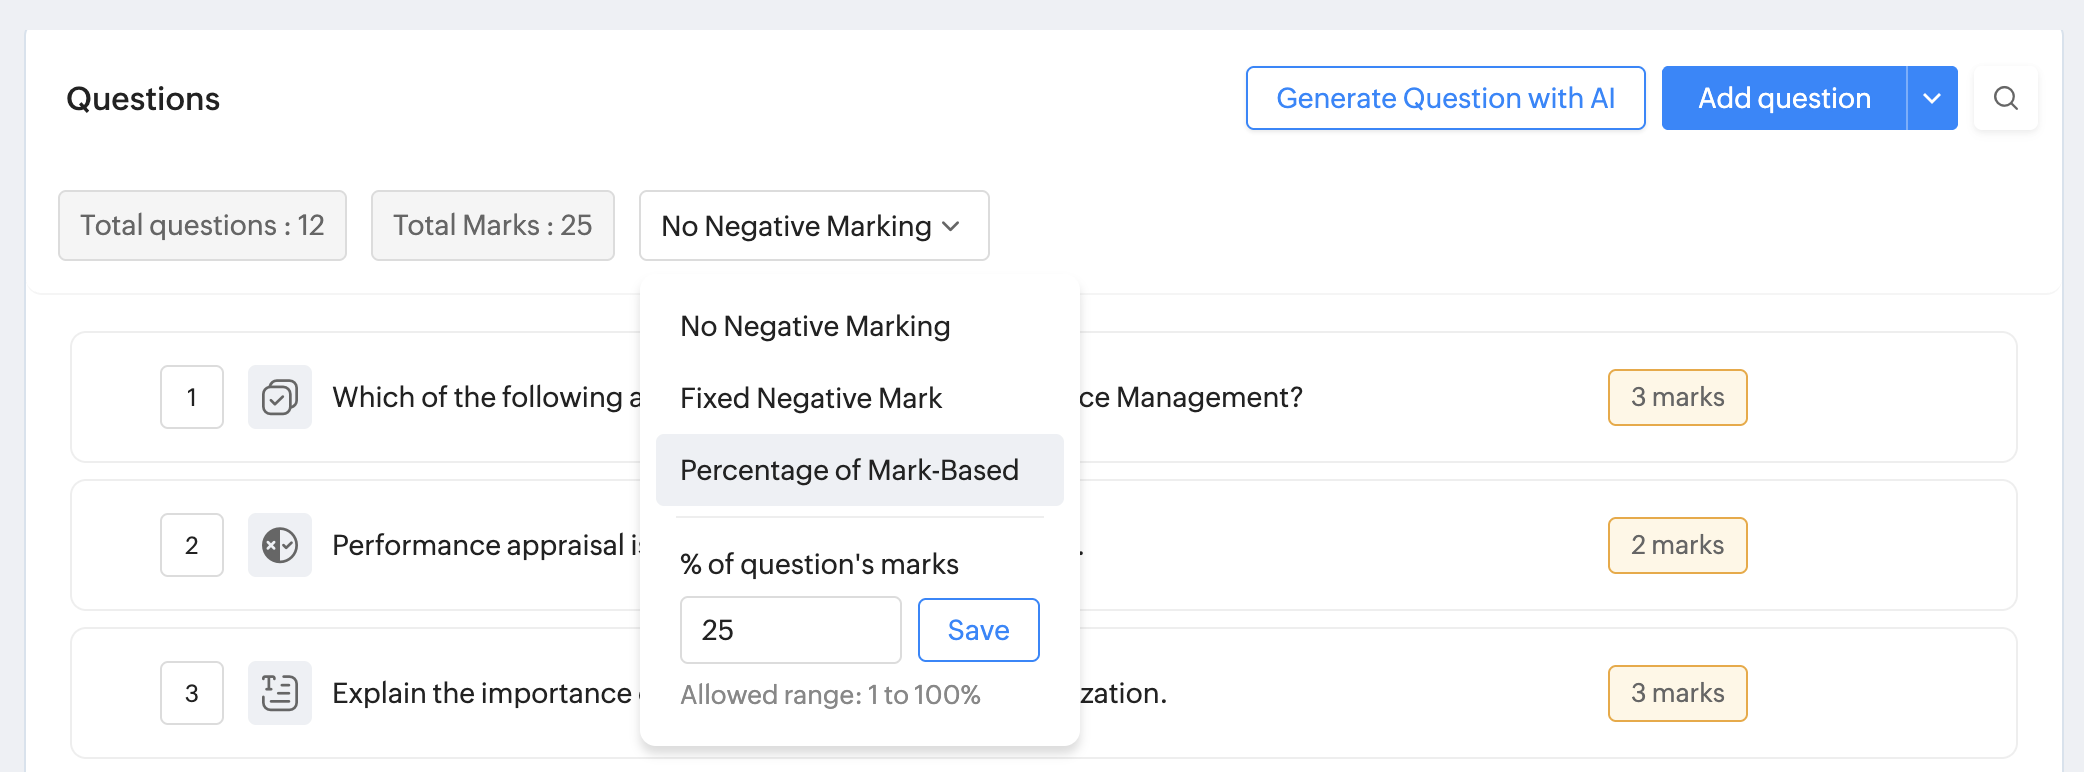2084x772 pixels.
Task: Click the 3 marks badge on question 3
Action: pyautogui.click(x=1678, y=693)
